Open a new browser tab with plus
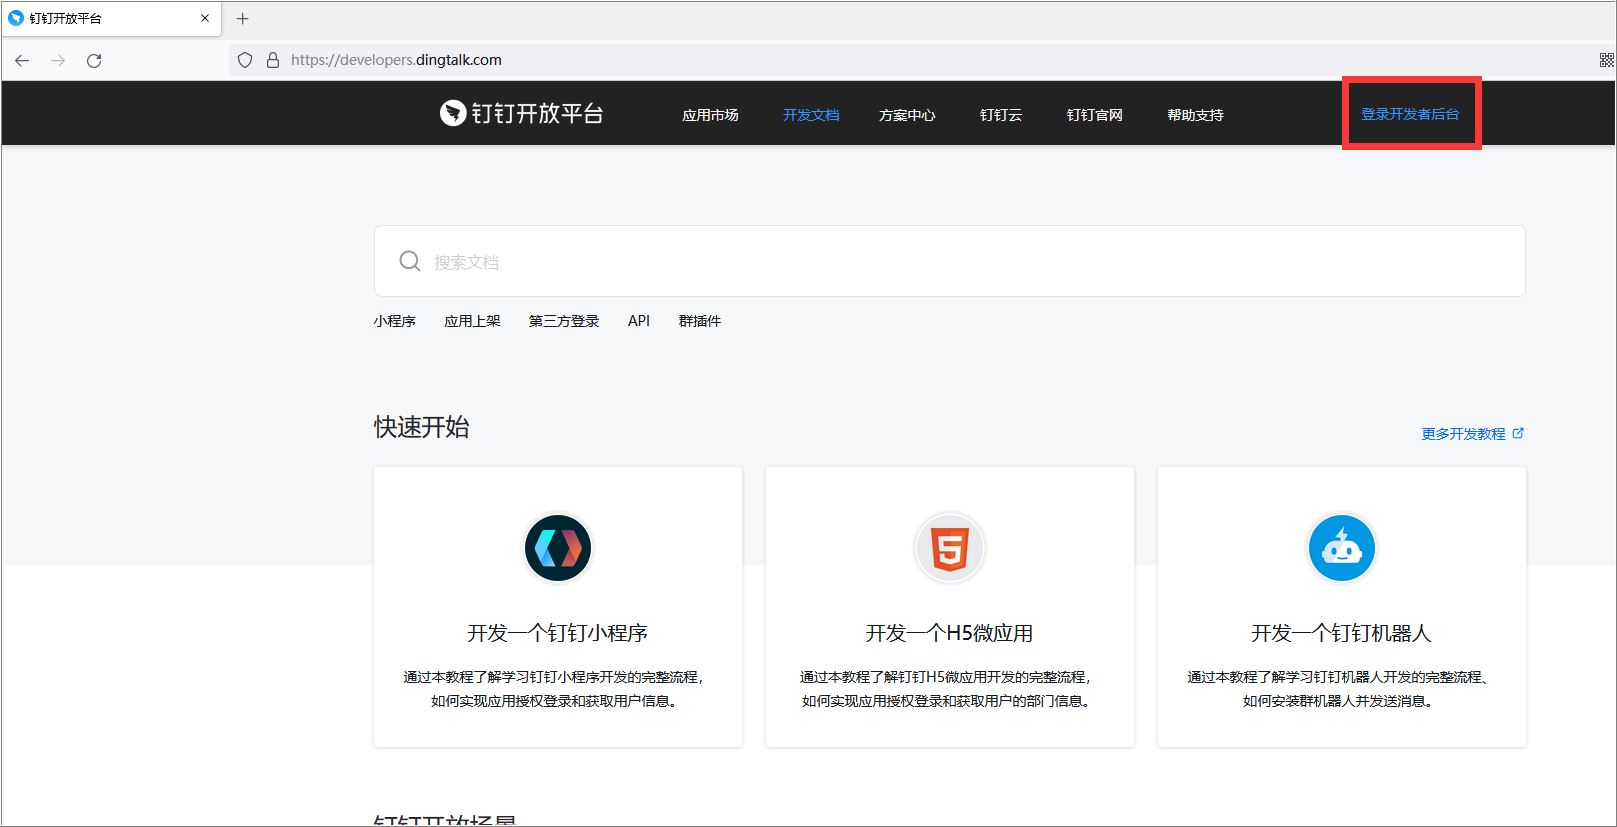 click(x=242, y=18)
